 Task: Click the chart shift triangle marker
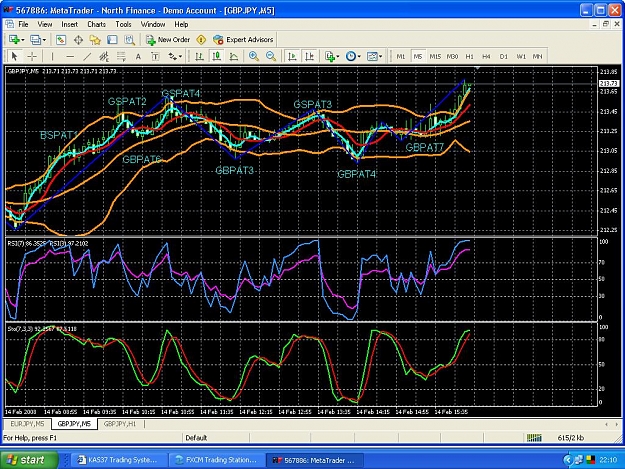tap(478, 69)
